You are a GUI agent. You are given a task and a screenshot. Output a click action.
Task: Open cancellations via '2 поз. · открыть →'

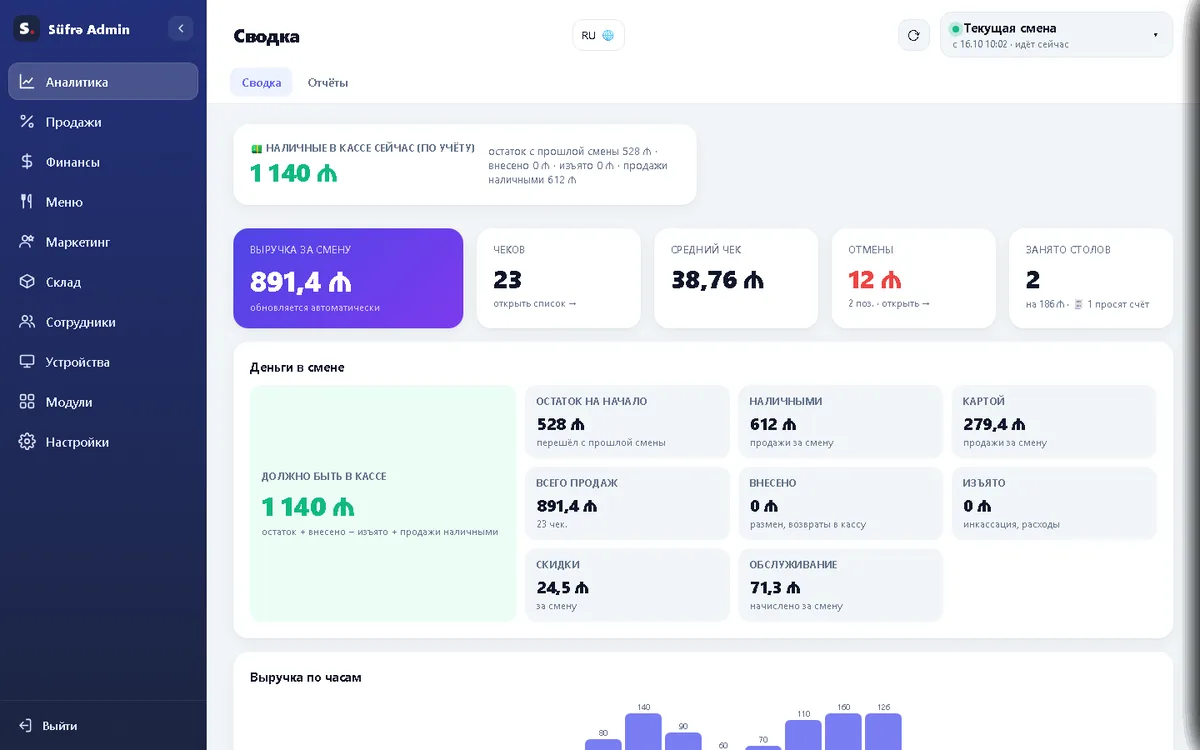[889, 304]
